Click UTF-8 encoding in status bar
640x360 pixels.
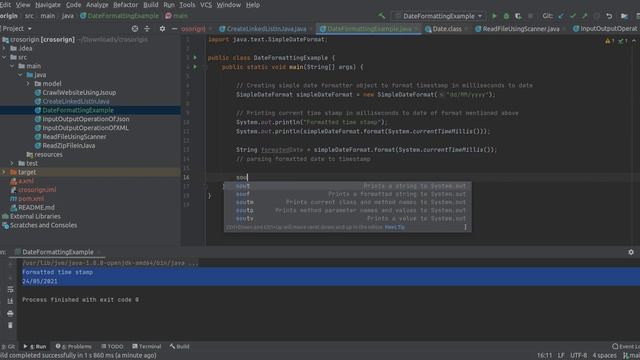[578, 356]
